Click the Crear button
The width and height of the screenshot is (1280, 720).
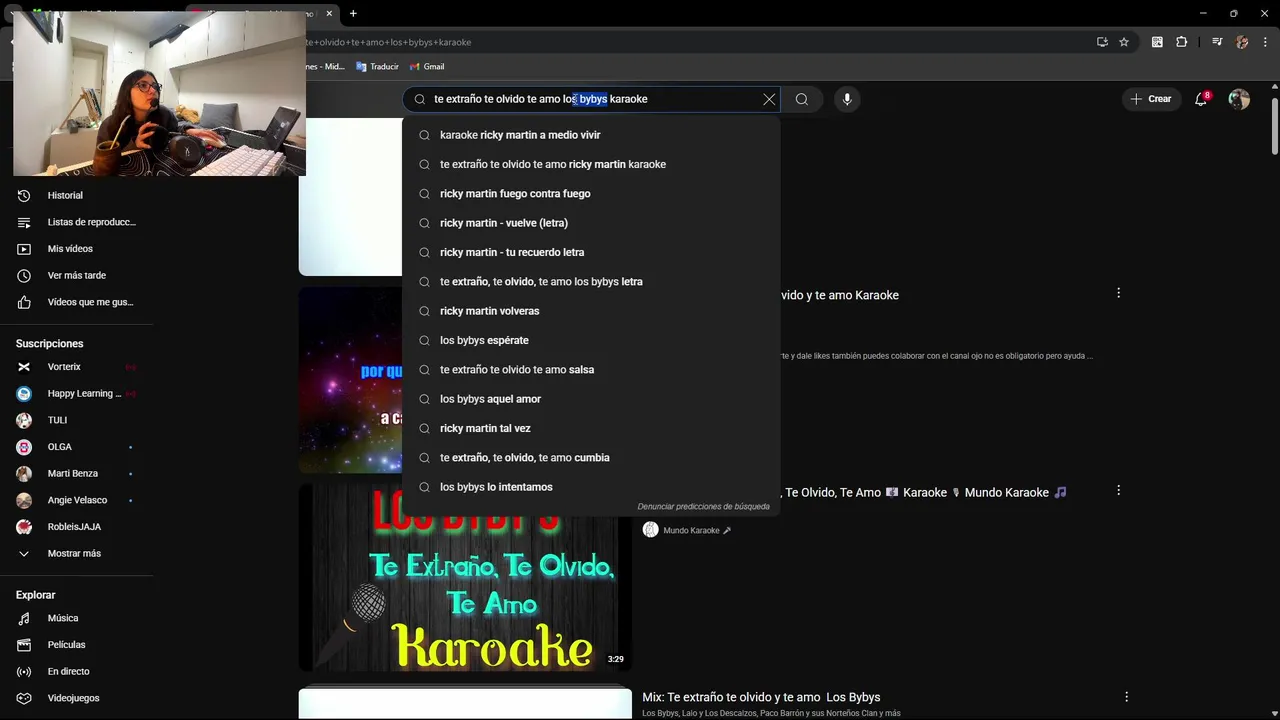pos(1150,99)
